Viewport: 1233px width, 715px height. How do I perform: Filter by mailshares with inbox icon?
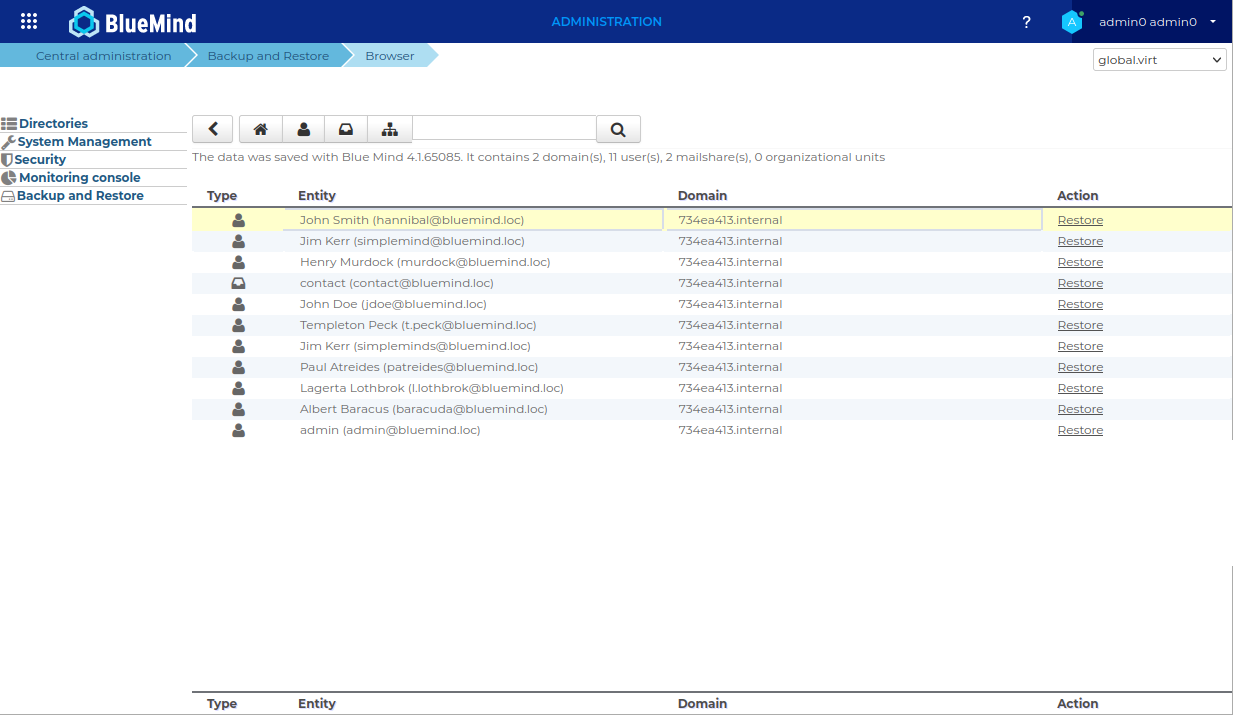346,129
